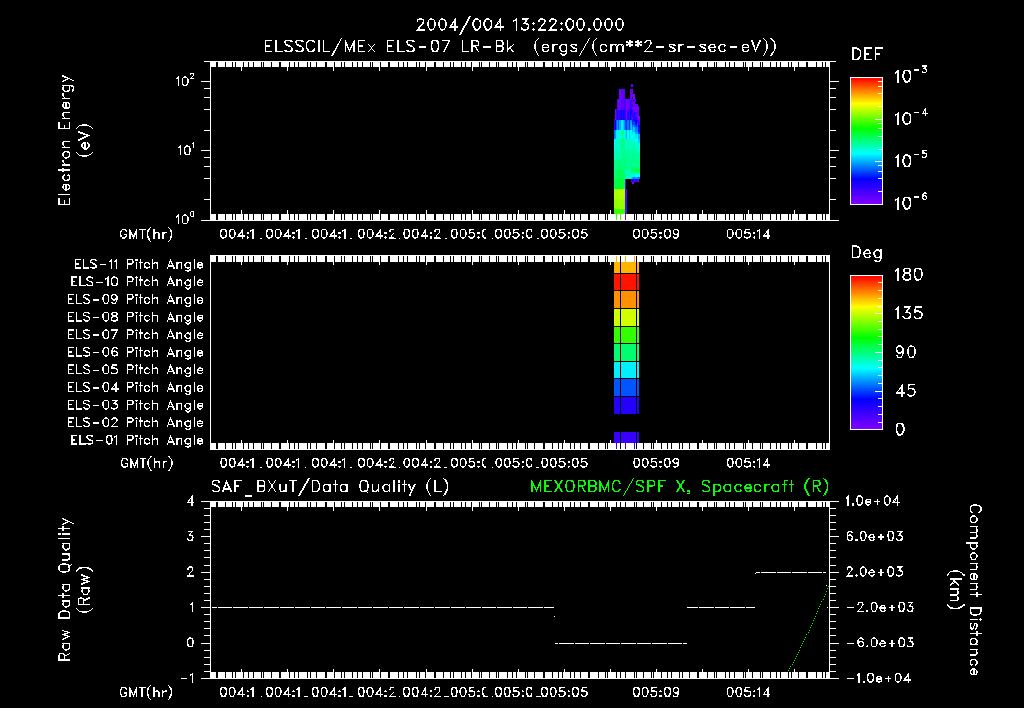Select the Raw Data Quality (Raw) axis label
Viewport: 1024px width, 708px height.
click(x=74, y=590)
